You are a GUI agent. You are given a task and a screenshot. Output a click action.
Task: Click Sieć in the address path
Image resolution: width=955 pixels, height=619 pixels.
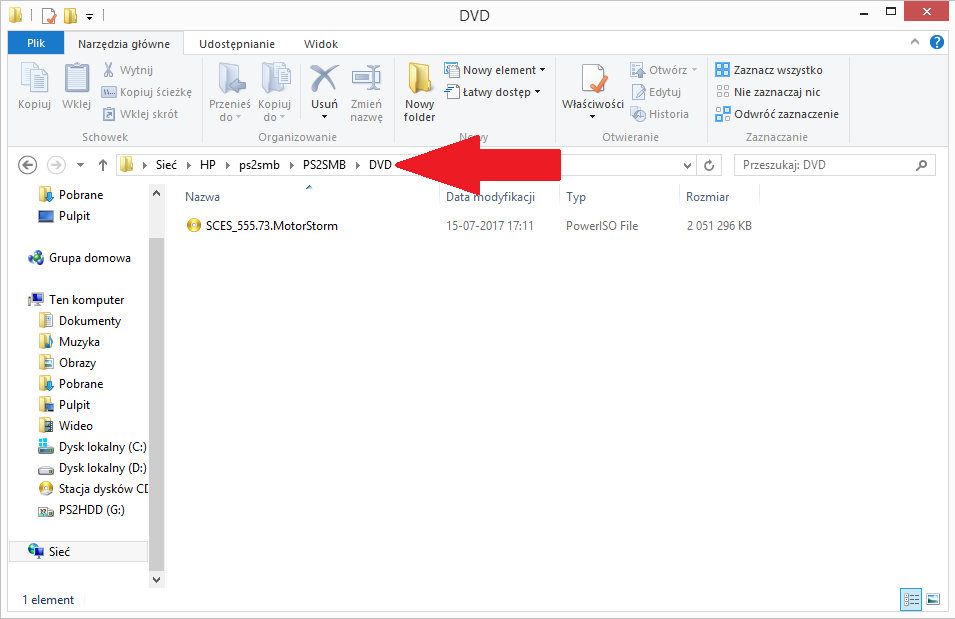click(166, 165)
